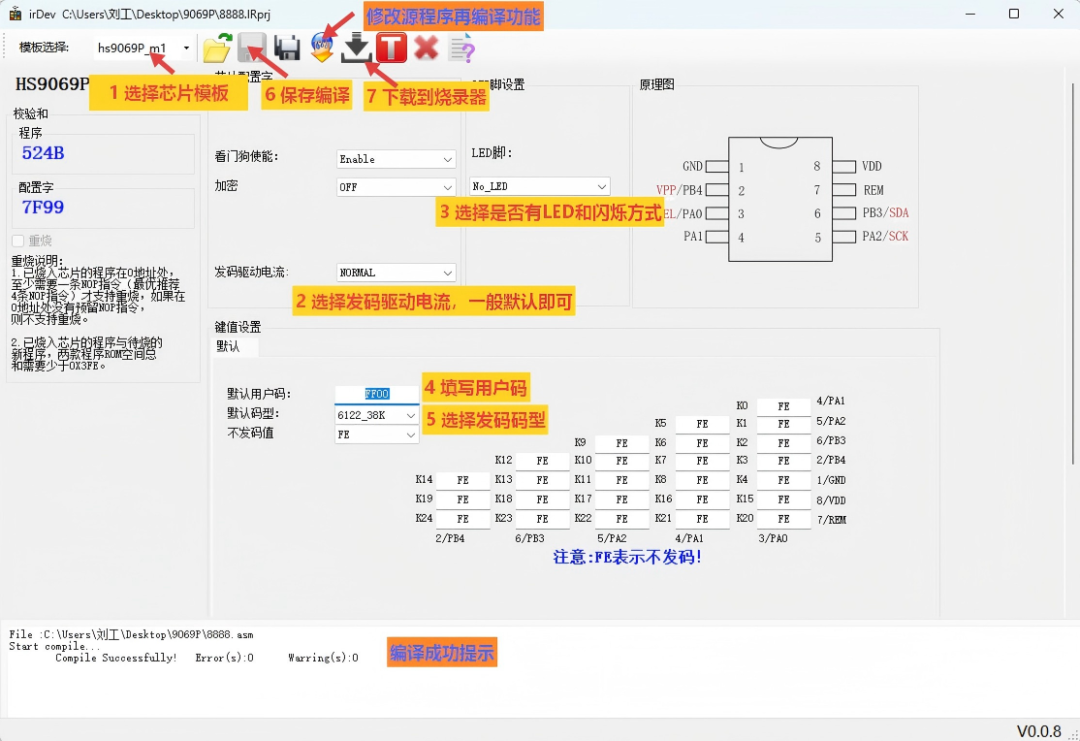This screenshot has width=1080, height=741.
Task: Click the K11 key value field
Action: click(x=621, y=480)
